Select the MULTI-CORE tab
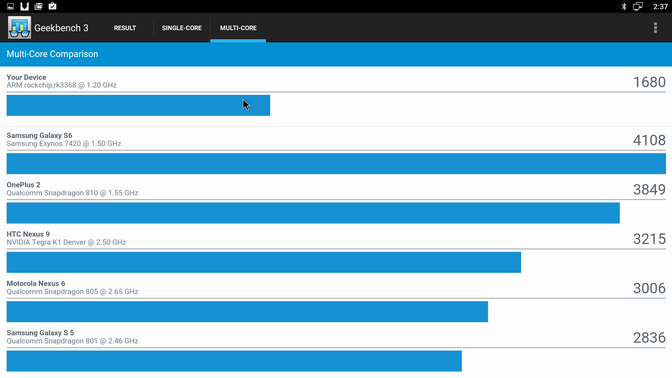 pyautogui.click(x=238, y=28)
